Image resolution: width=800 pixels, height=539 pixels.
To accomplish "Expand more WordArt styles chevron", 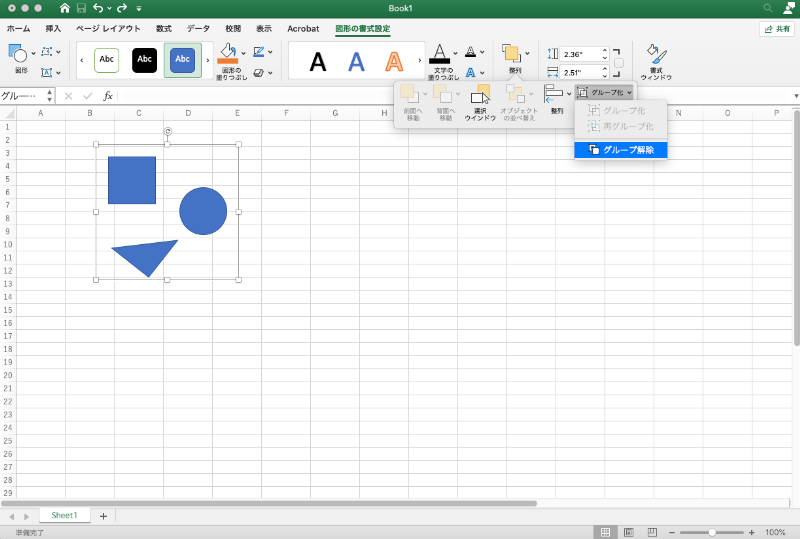I will click(x=420, y=61).
